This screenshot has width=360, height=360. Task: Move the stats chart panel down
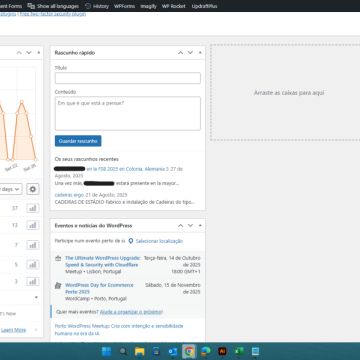(29, 53)
